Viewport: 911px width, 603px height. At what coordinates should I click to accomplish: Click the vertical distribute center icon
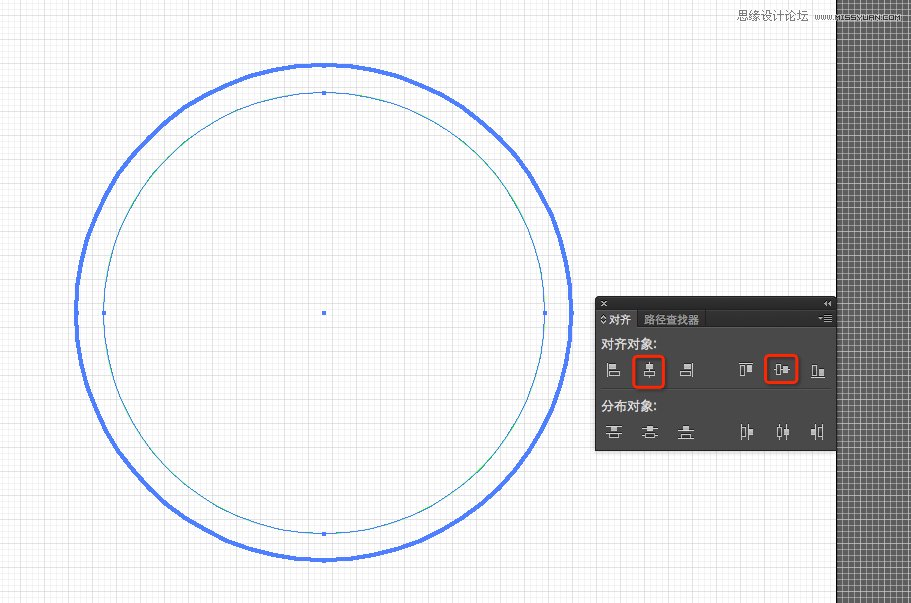650,432
